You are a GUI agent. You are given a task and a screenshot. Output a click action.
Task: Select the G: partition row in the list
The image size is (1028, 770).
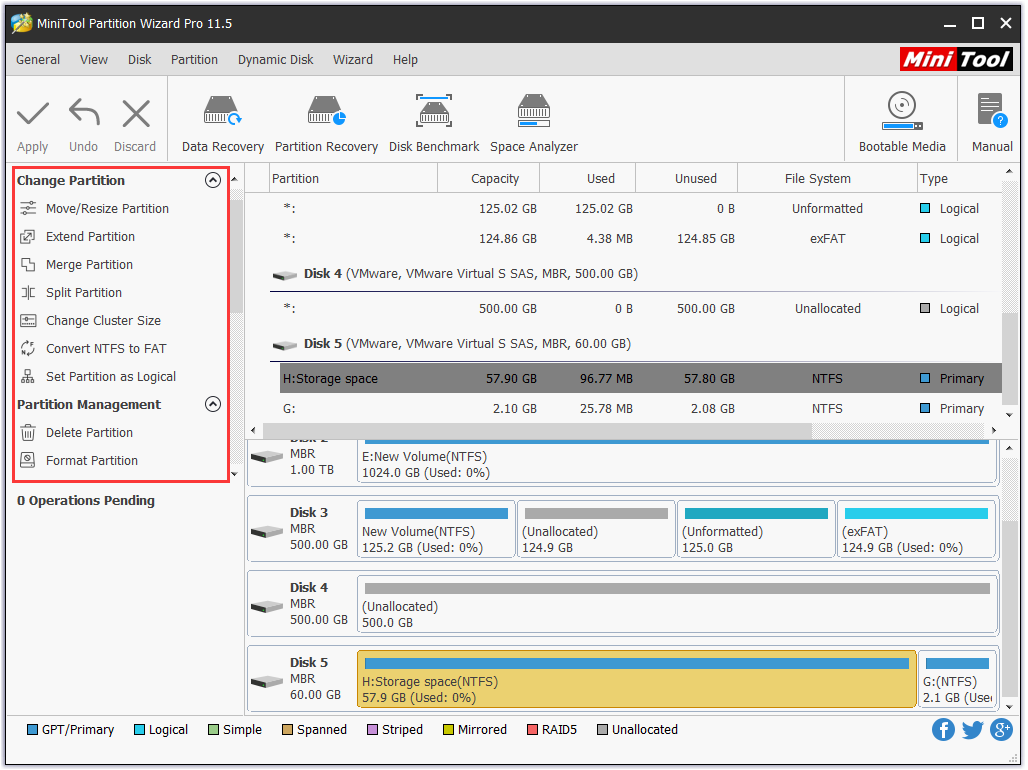[641, 409]
